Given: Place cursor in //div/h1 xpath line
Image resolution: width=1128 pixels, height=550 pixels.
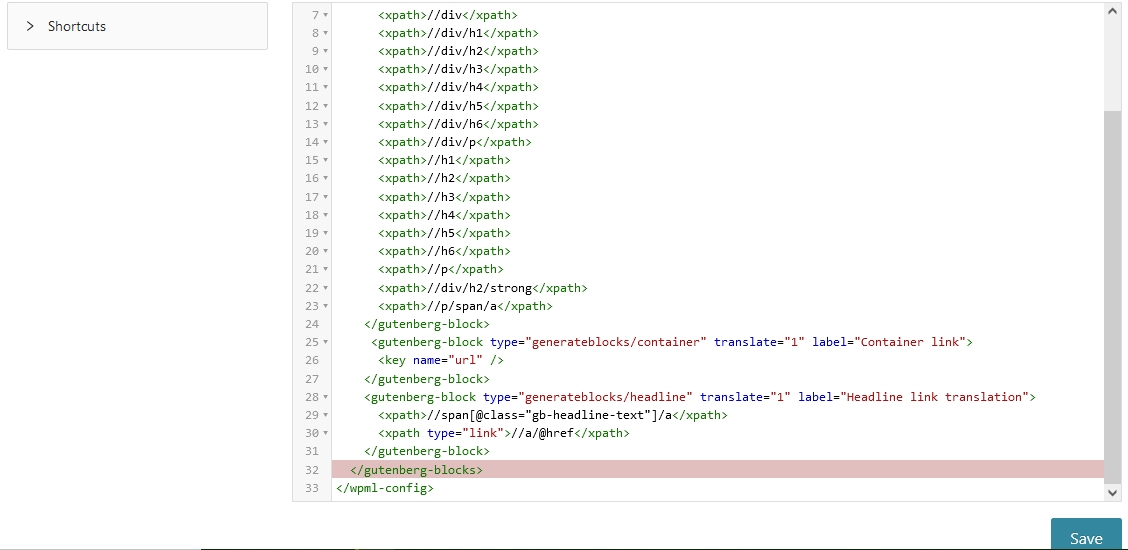Looking at the screenshot, I should click(x=458, y=33).
